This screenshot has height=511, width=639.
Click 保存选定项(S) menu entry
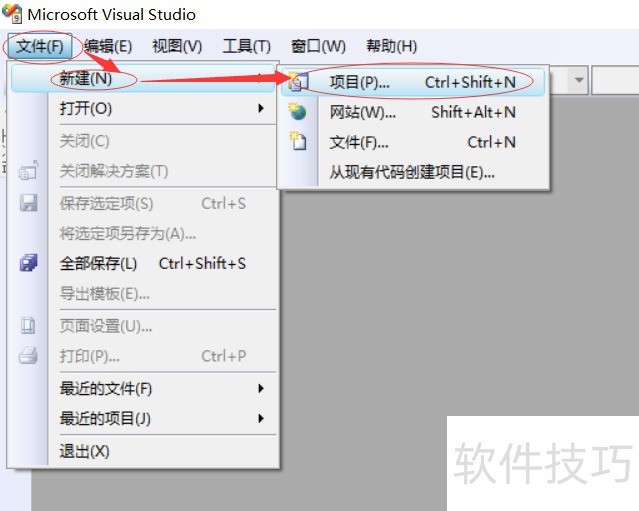click(x=143, y=203)
